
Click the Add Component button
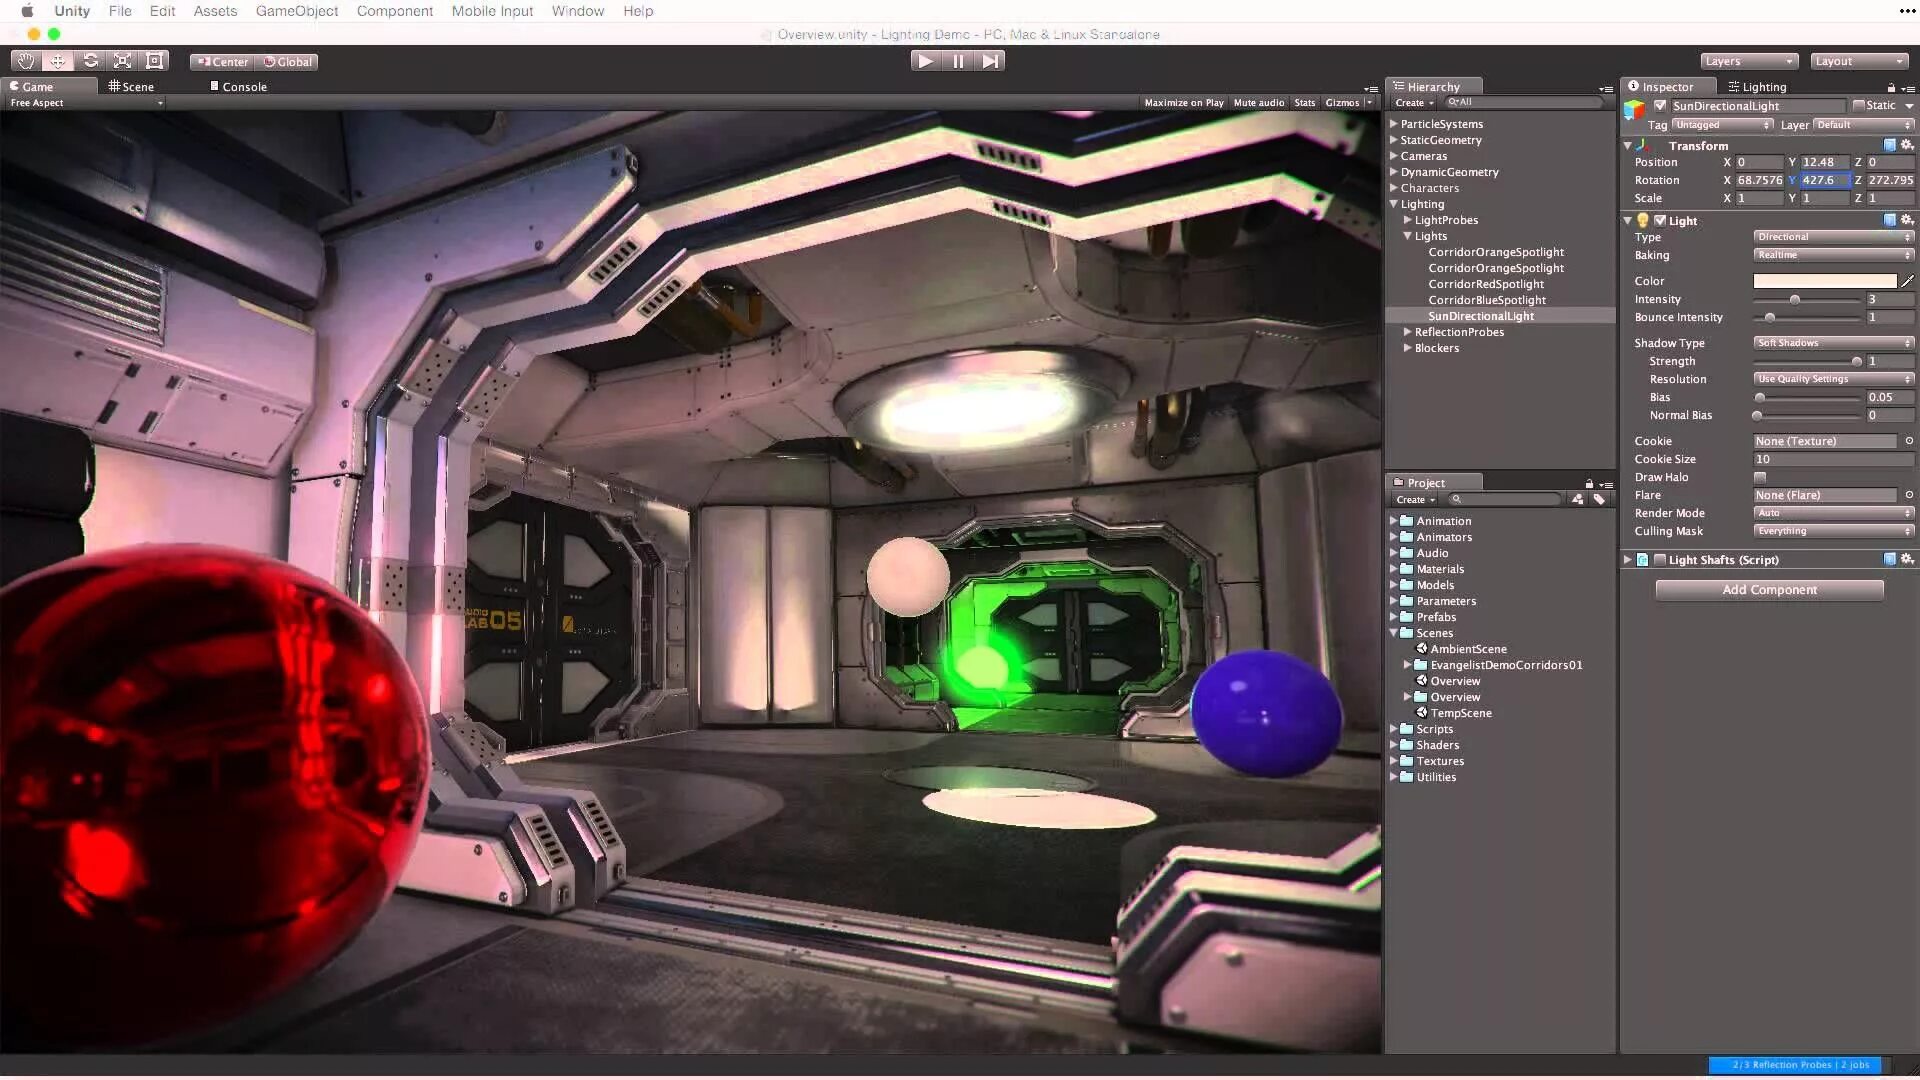coord(1769,590)
